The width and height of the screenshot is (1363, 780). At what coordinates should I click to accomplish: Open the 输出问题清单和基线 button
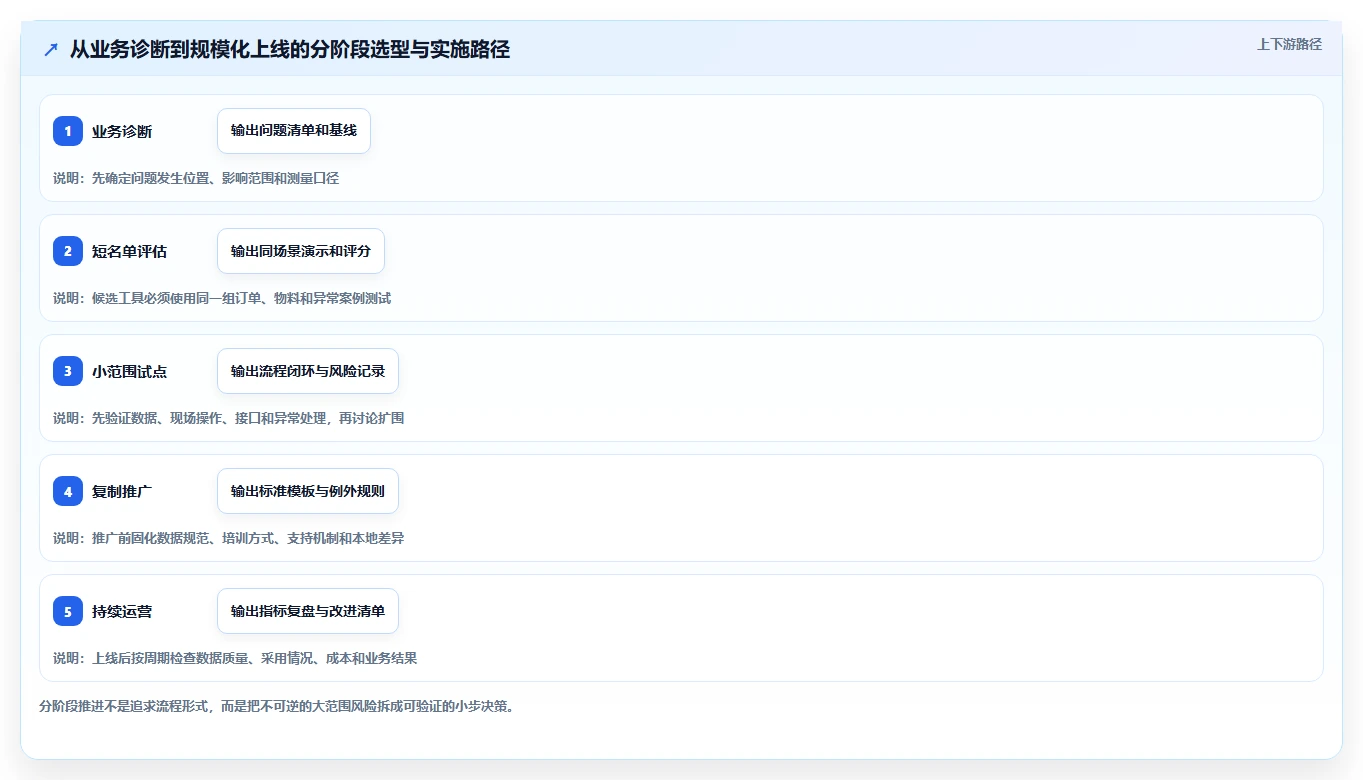[294, 131]
